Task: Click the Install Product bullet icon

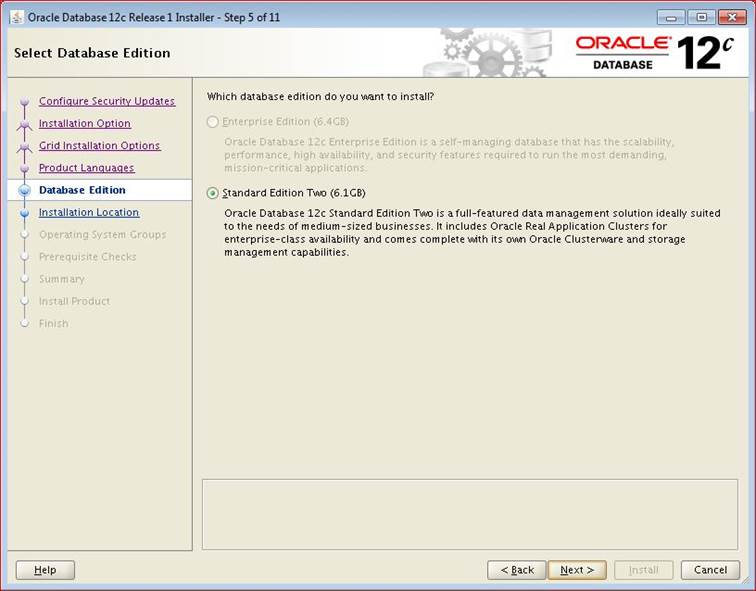Action: click(24, 301)
